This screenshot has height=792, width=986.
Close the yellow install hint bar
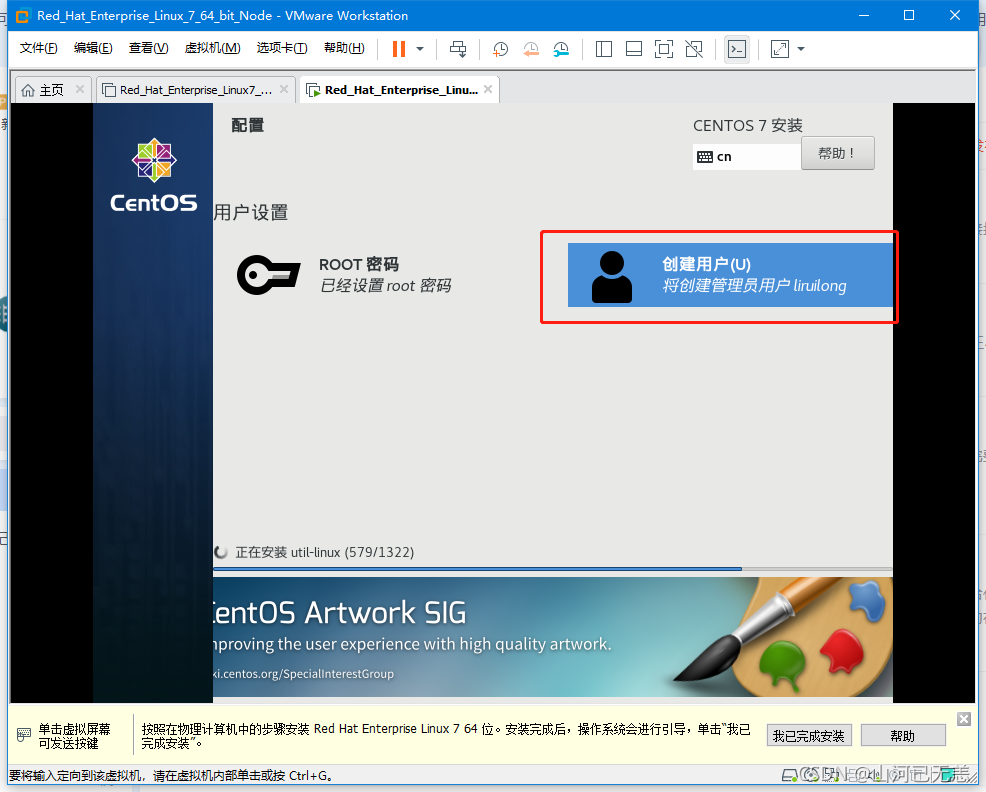tap(963, 719)
